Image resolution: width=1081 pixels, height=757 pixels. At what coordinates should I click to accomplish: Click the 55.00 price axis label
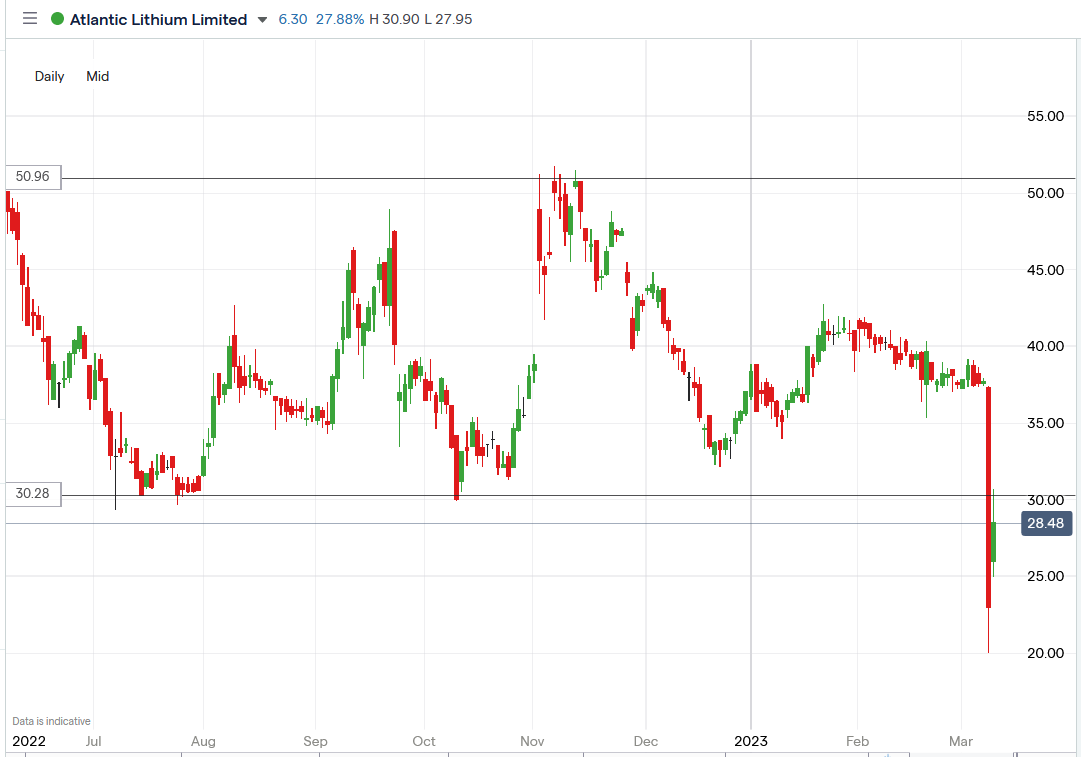click(x=1045, y=116)
